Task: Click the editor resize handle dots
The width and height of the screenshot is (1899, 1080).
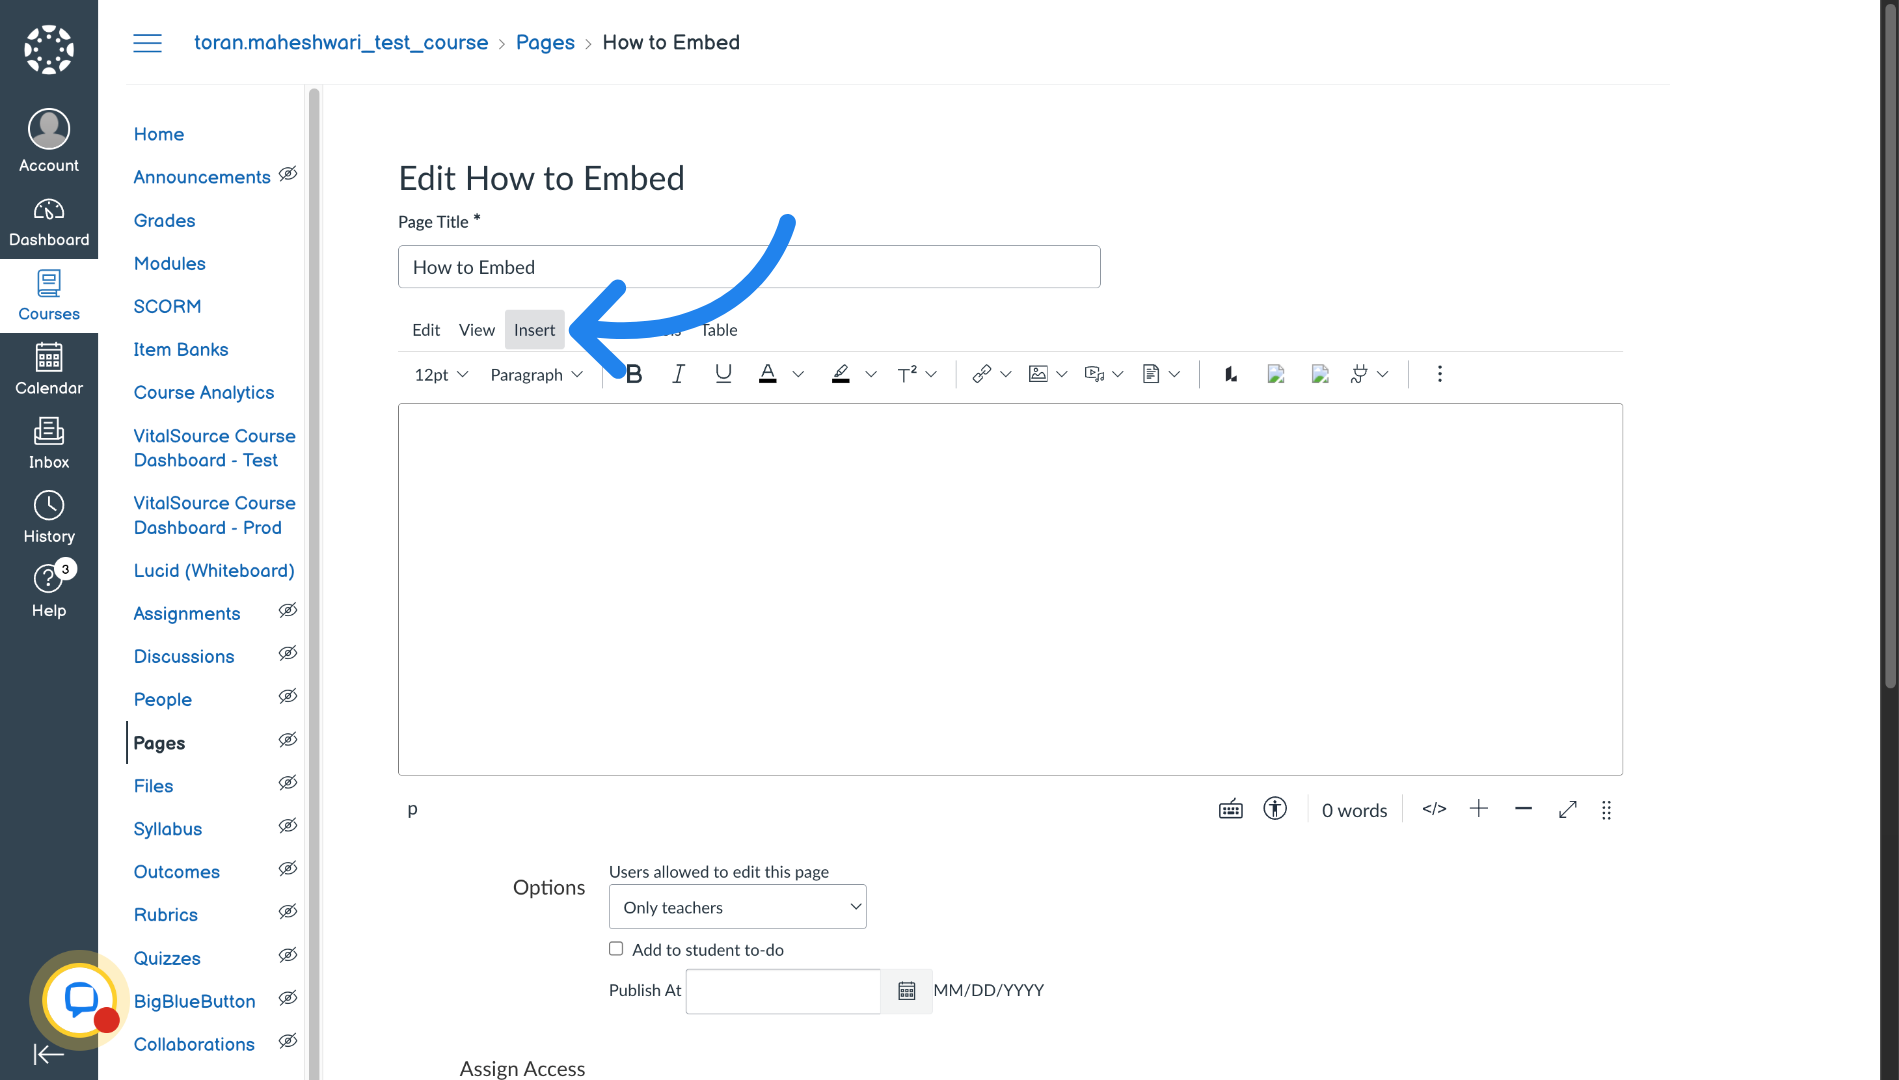Action: (1606, 810)
